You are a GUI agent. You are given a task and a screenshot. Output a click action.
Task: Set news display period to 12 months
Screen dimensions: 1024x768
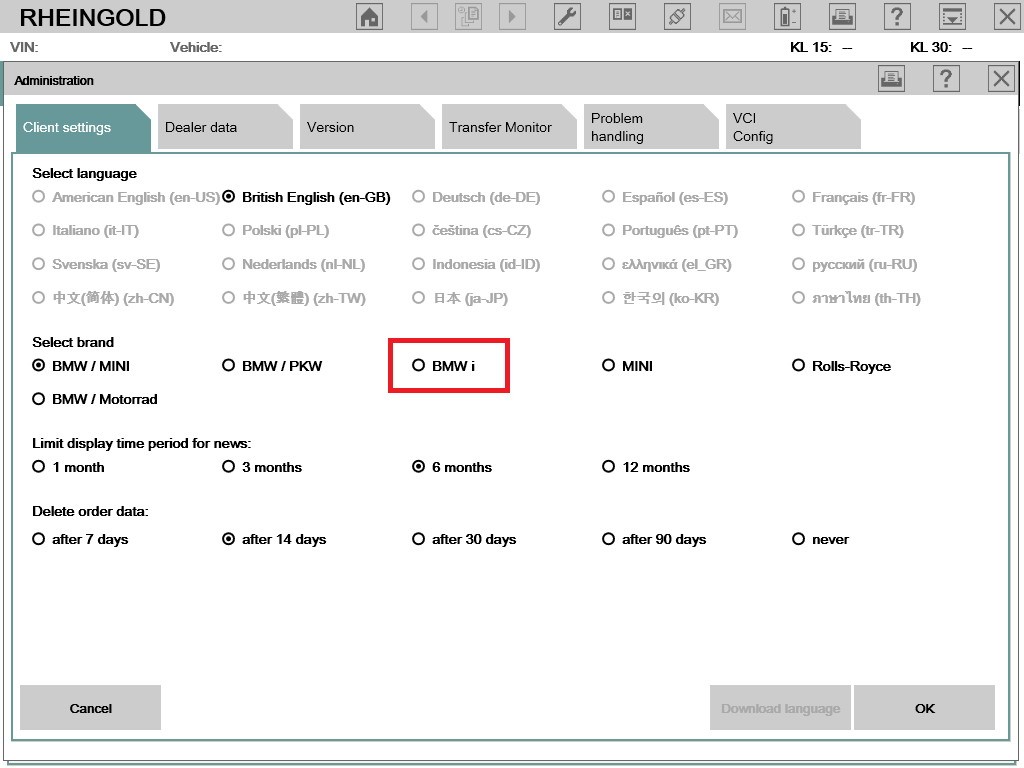coord(647,467)
